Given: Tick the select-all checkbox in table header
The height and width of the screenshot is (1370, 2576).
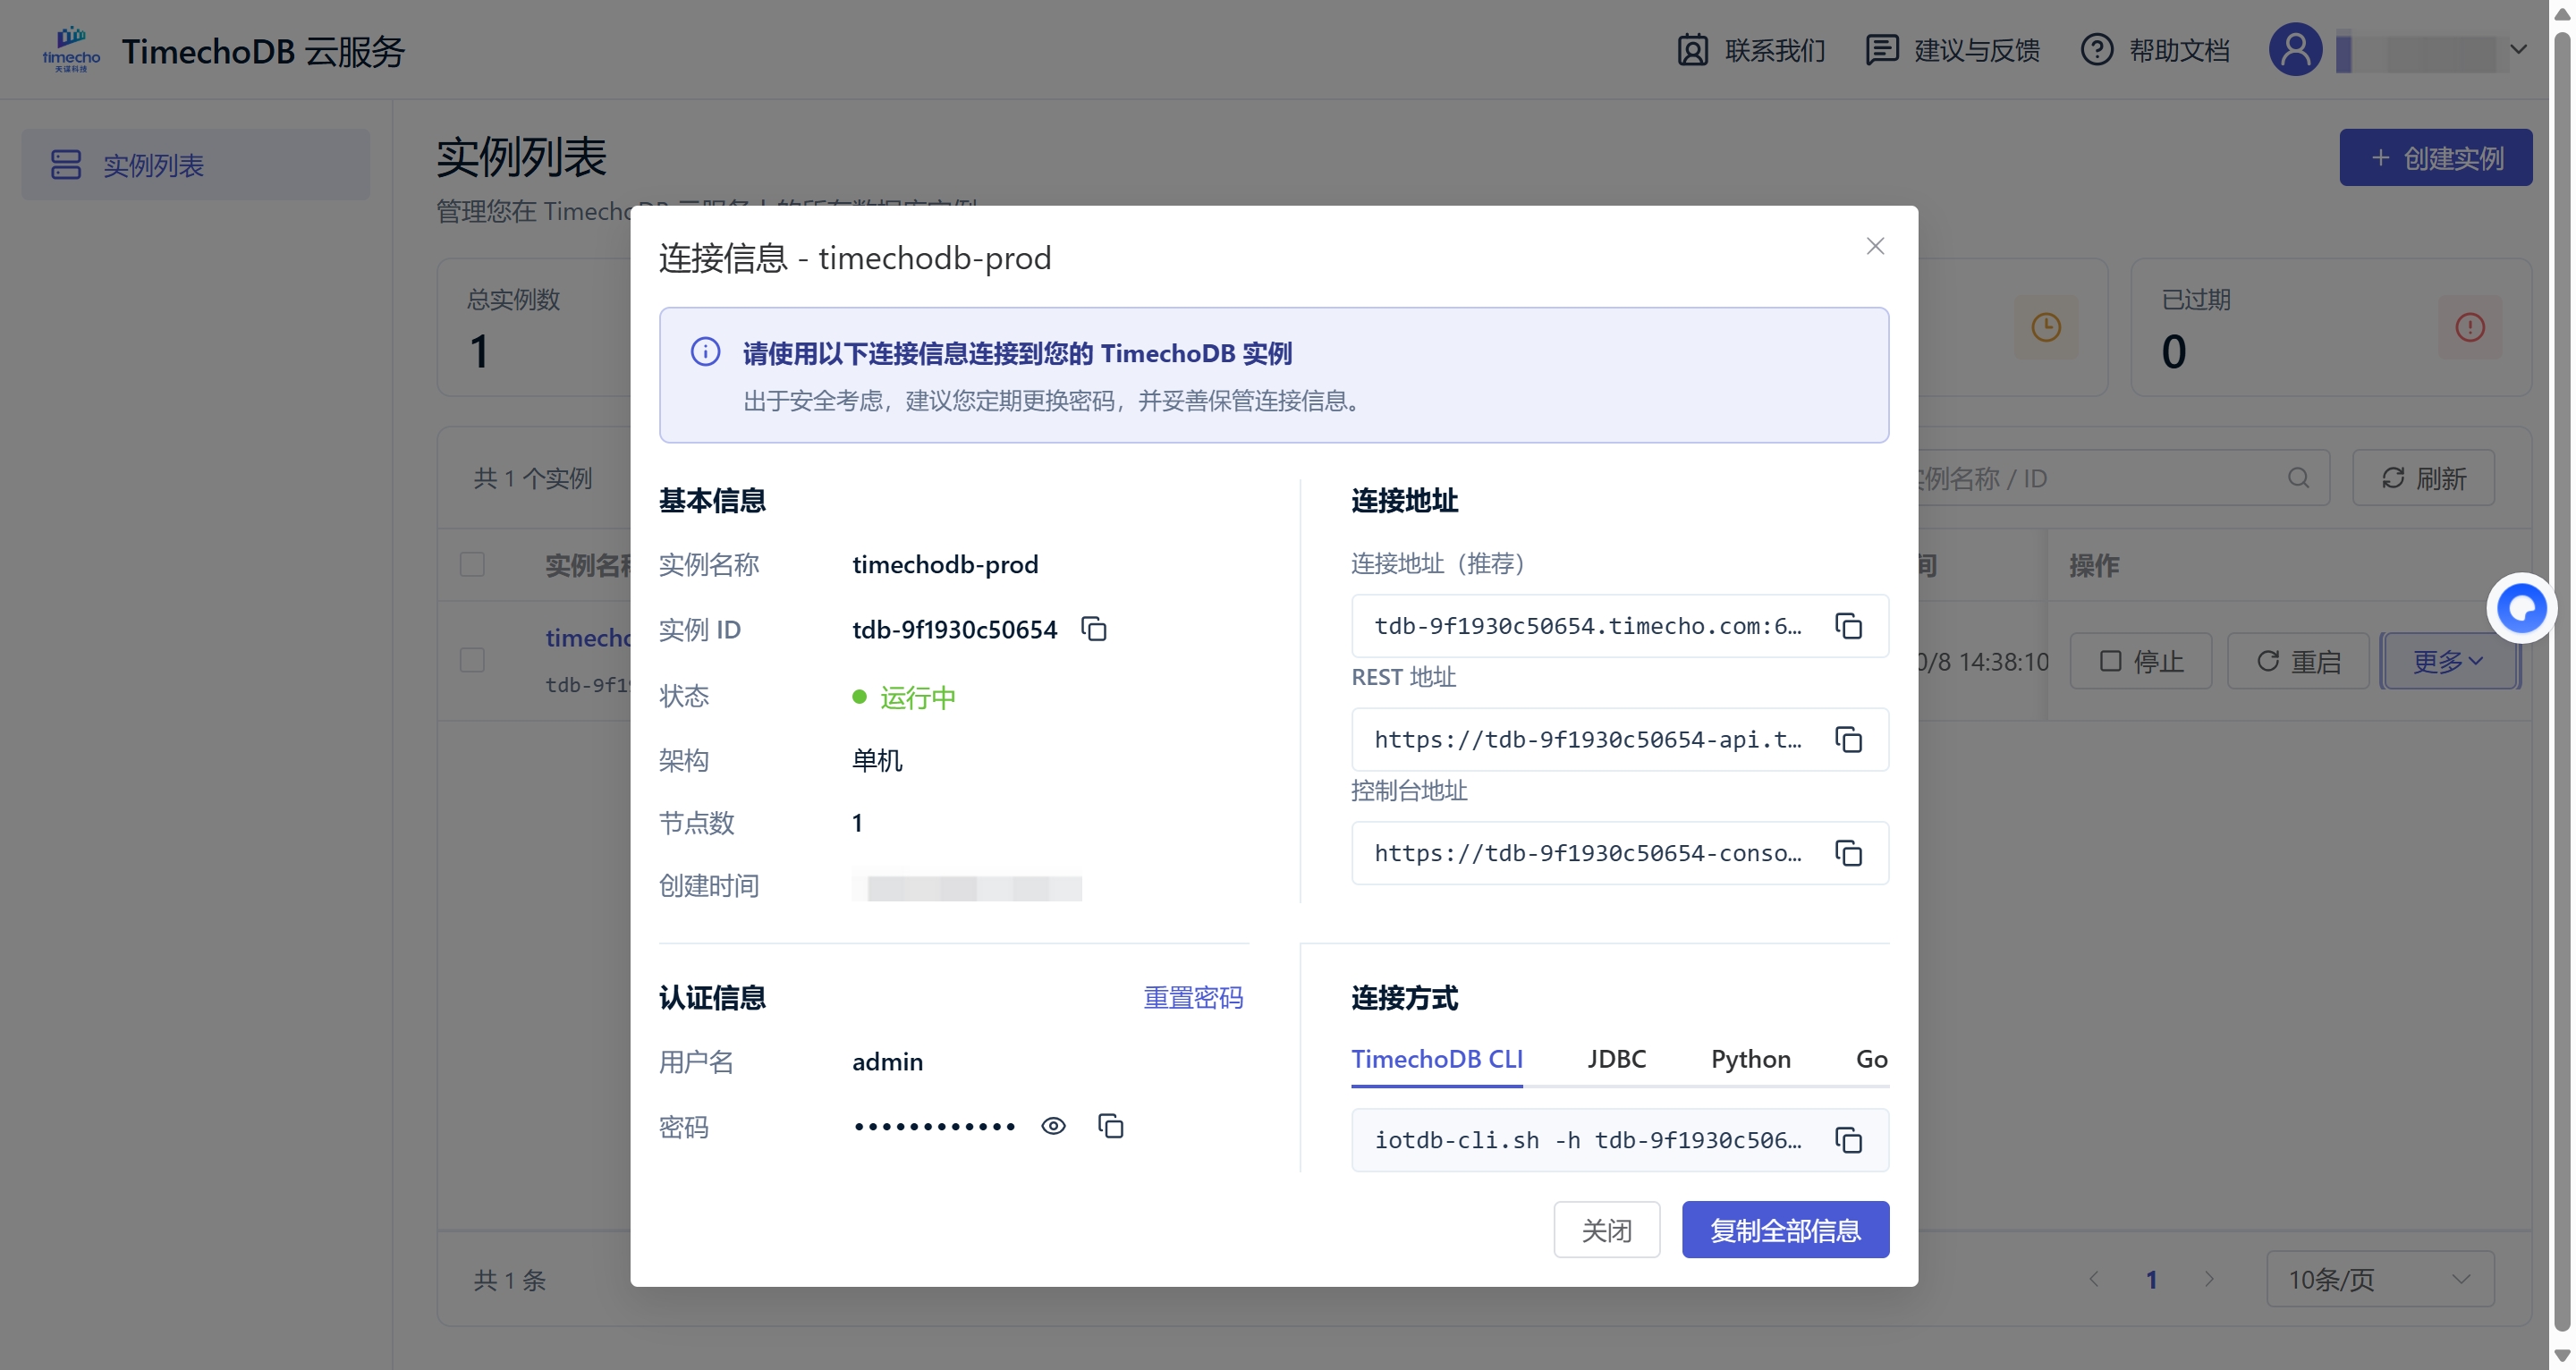Looking at the screenshot, I should pos(472,565).
